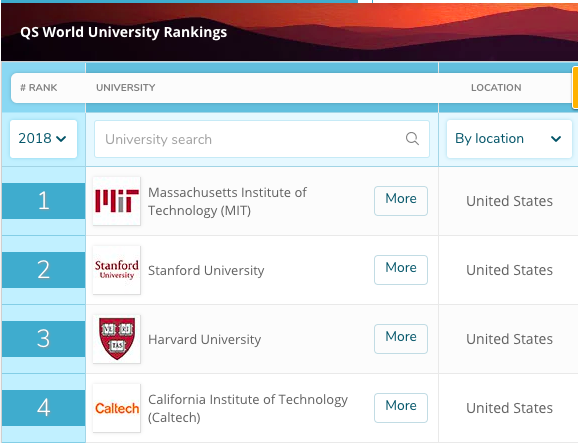Select the LOCATION column header
Image resolution: width=578 pixels, height=443 pixels.
[496, 88]
